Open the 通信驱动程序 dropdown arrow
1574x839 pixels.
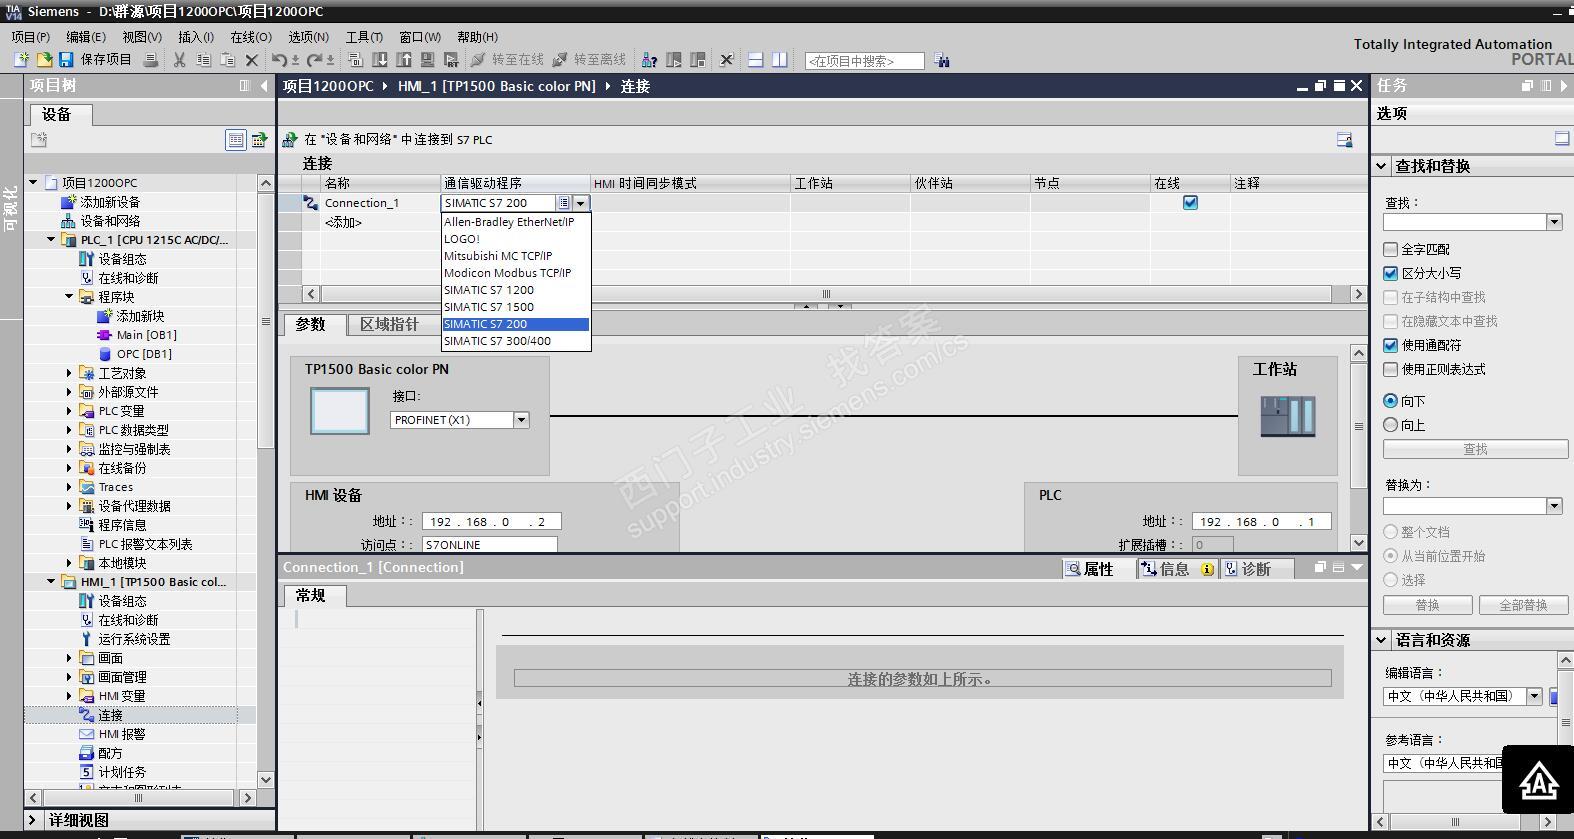(x=581, y=203)
